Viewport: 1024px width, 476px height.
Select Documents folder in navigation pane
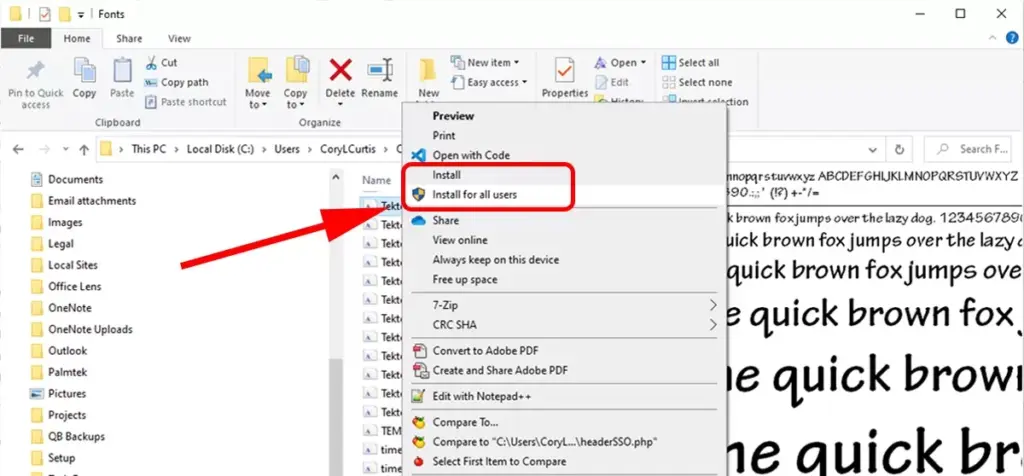coord(75,179)
